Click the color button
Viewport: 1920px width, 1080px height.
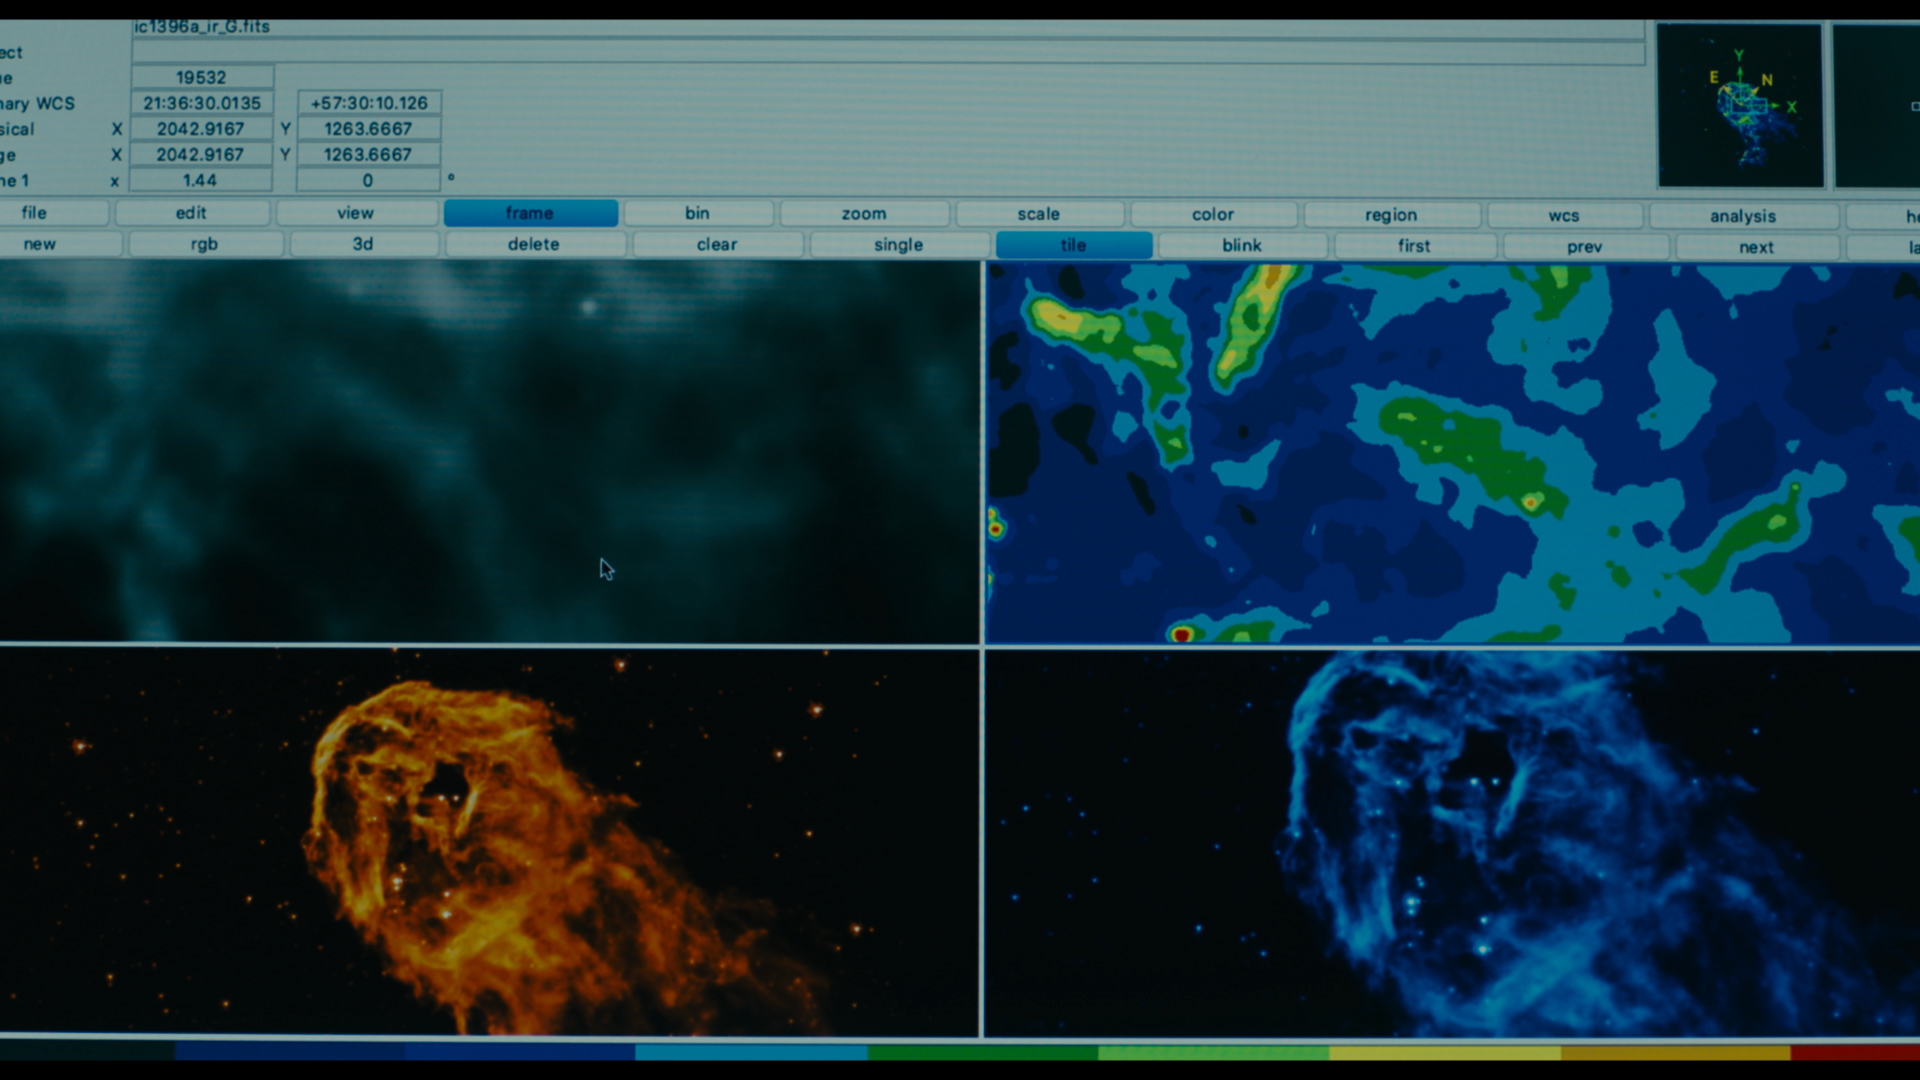pyautogui.click(x=1213, y=215)
